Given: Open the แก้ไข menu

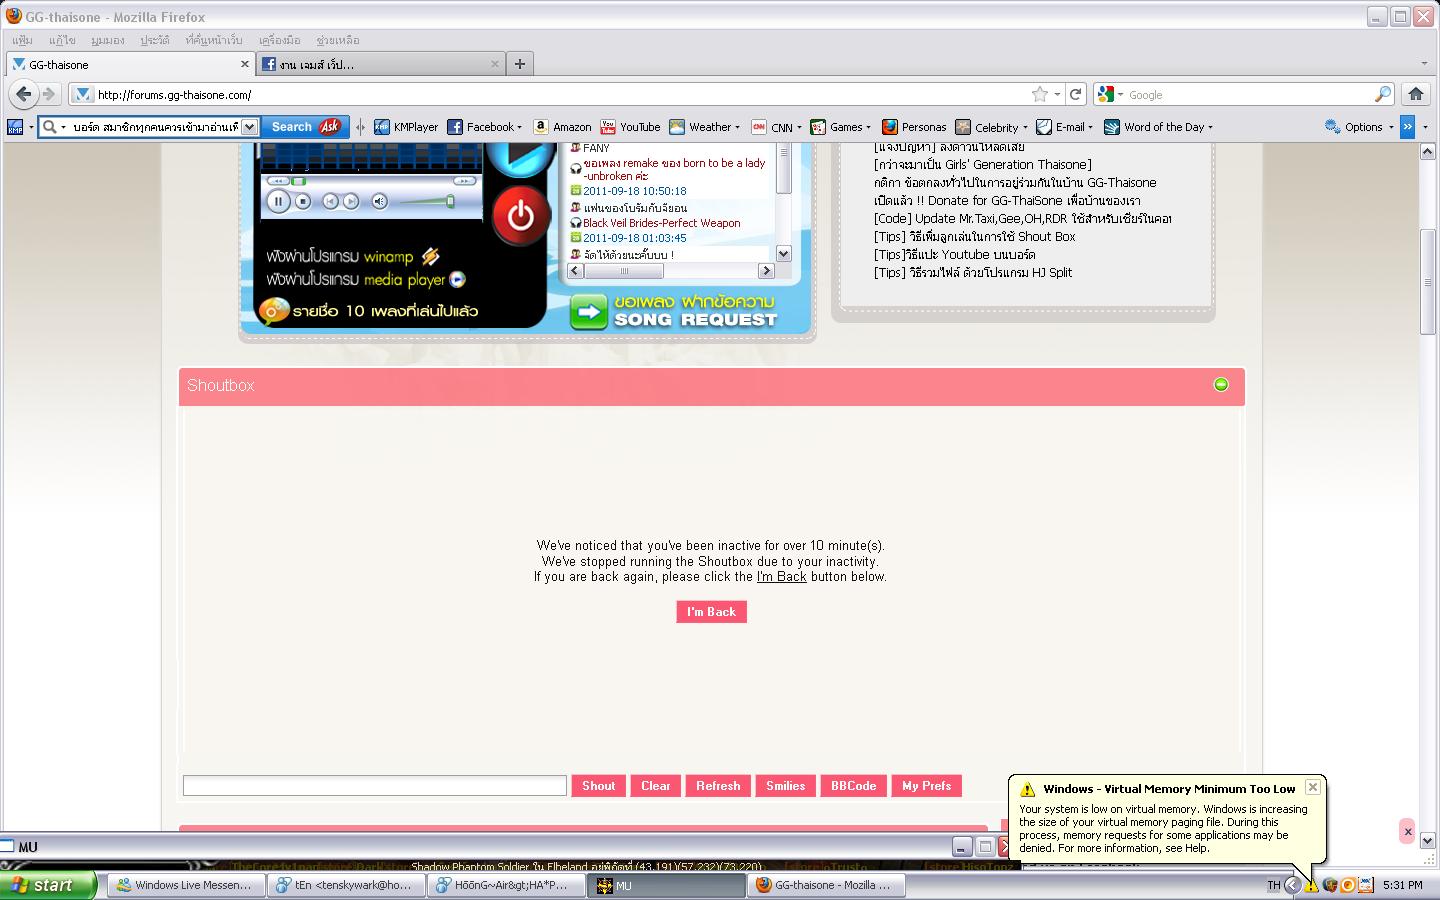Looking at the screenshot, I should click(x=62, y=40).
